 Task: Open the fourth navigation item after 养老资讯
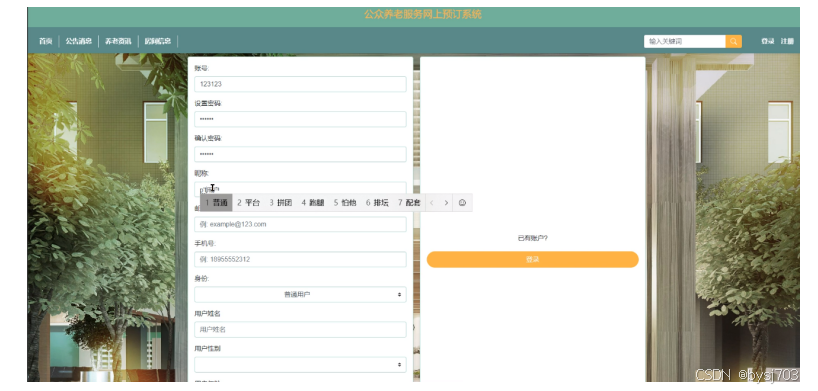click(x=158, y=41)
